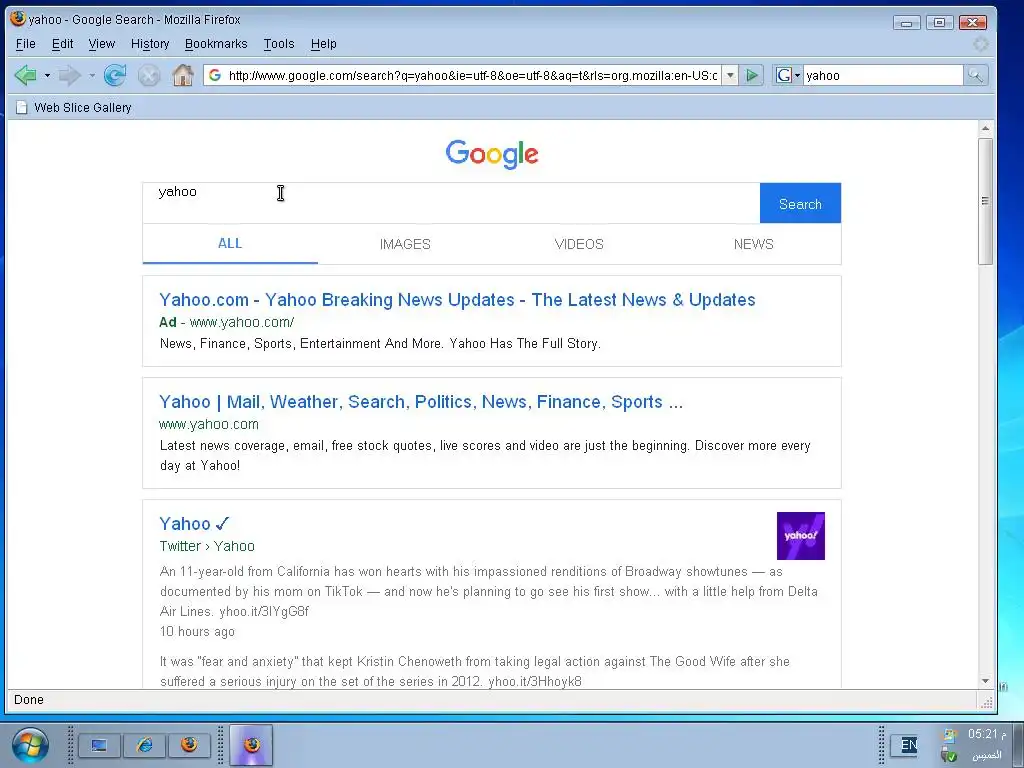The height and width of the screenshot is (768, 1024).
Task: Click the magnifier icon in the search bar
Action: [975, 75]
